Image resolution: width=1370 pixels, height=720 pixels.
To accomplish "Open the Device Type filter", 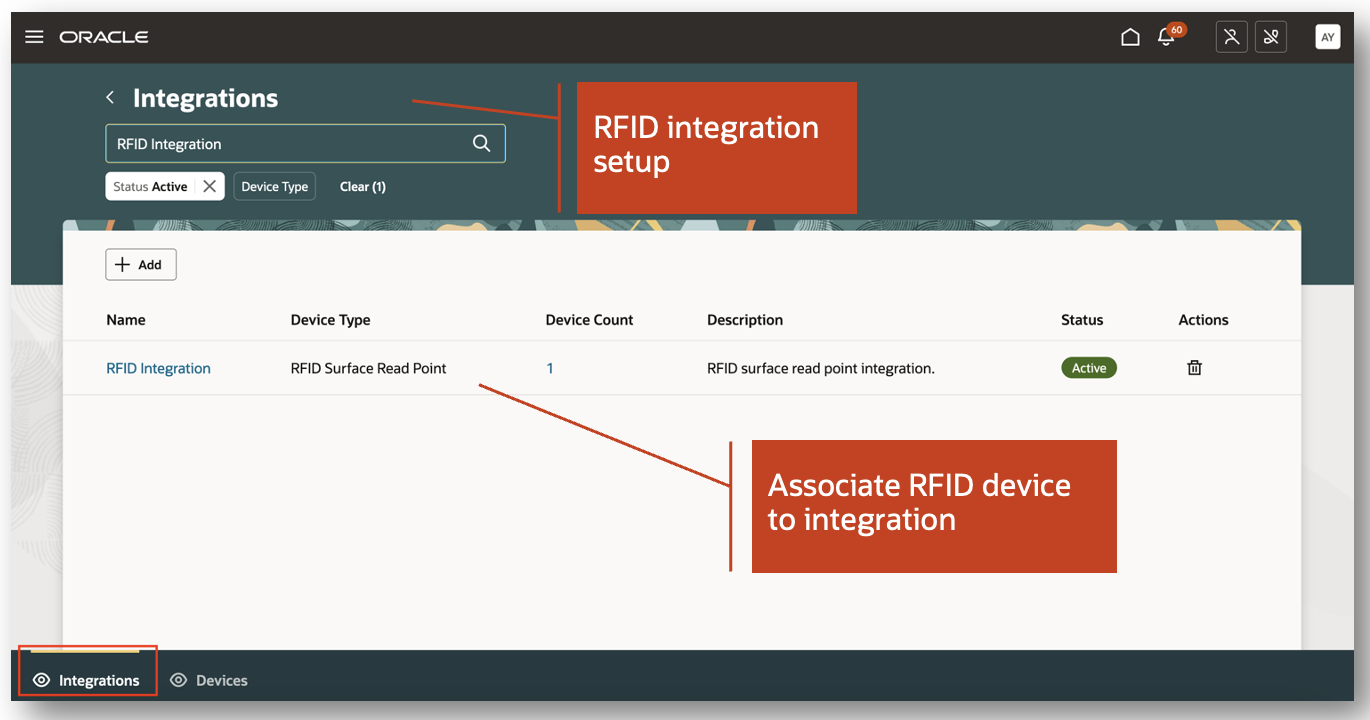I will tap(275, 186).
